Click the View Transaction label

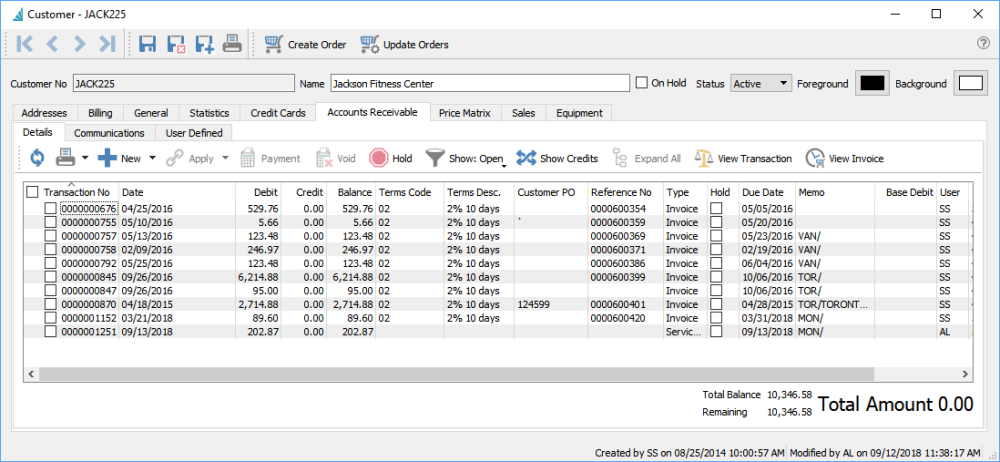click(754, 158)
